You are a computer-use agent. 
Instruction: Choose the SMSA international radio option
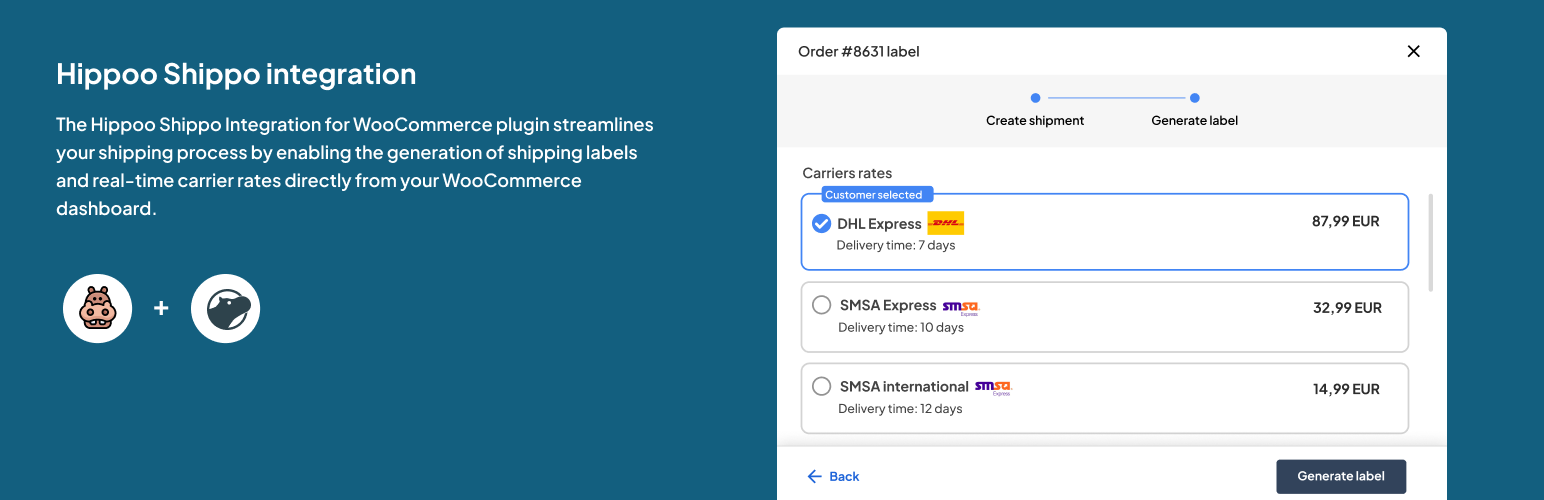tap(822, 386)
